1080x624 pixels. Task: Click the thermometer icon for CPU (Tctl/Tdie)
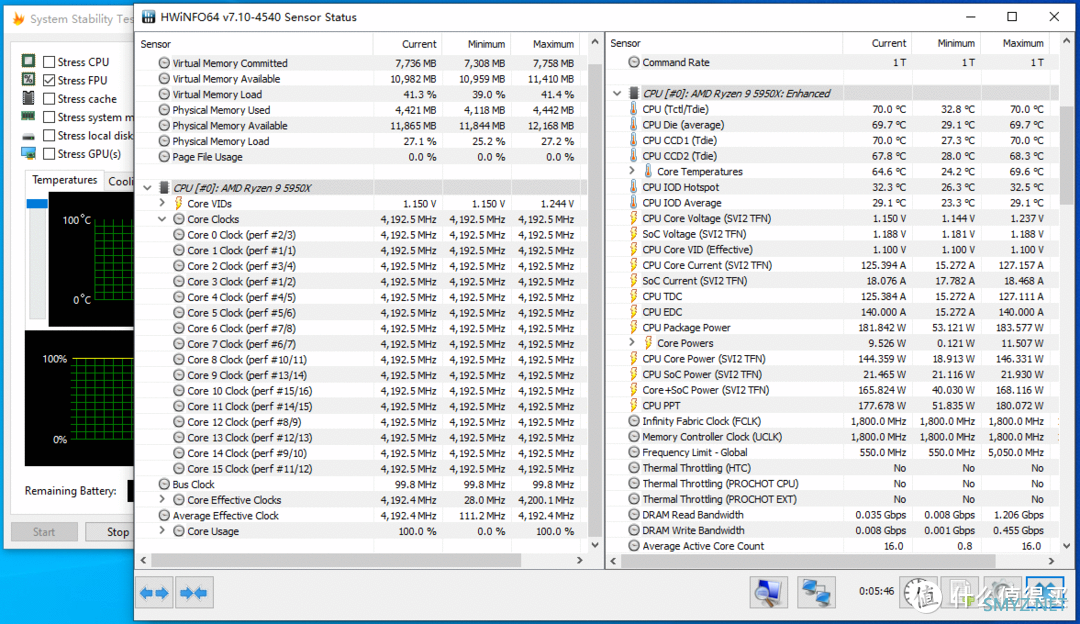click(633, 109)
